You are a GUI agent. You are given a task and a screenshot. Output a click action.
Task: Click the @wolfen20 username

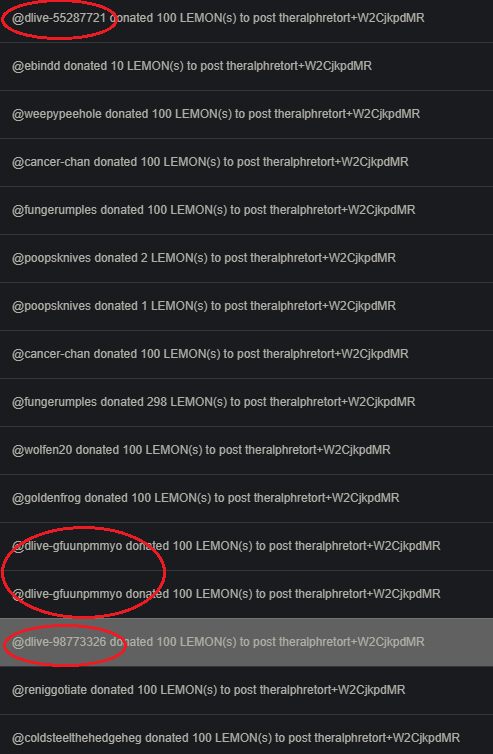pos(42,450)
